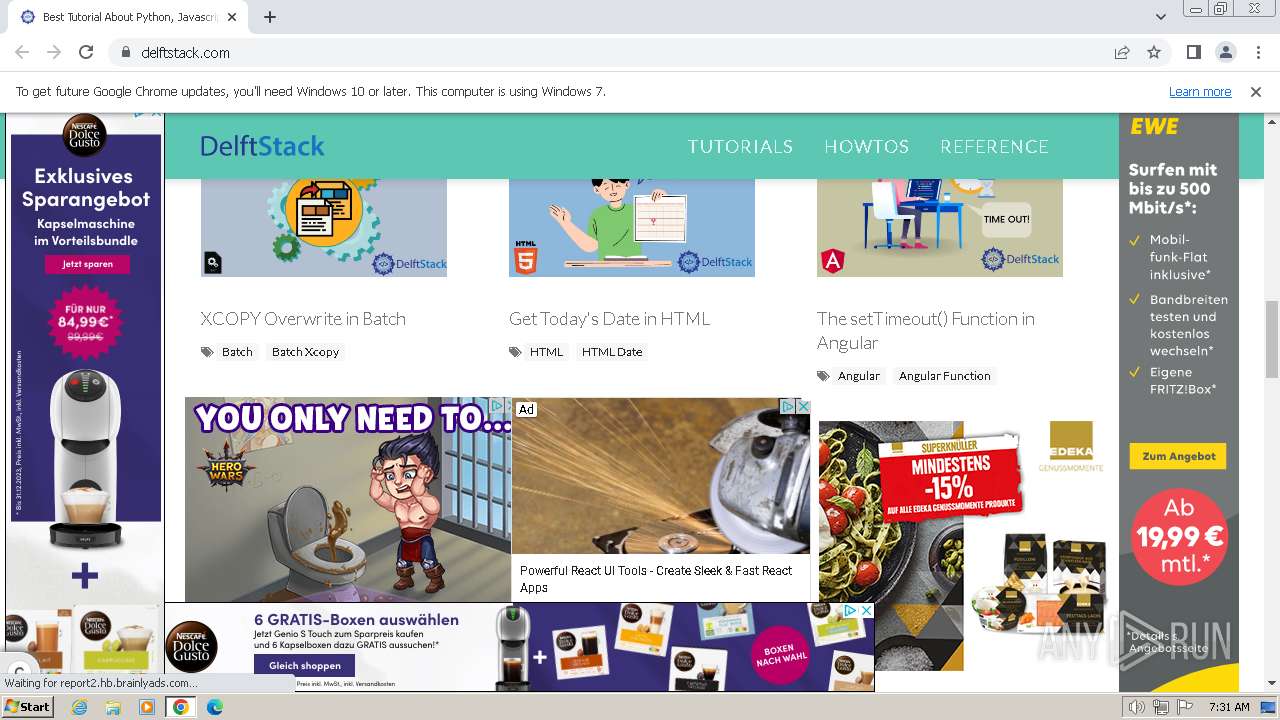Select the Best Tutorial About Python tab
Screen dimensions: 1280x720
127,17
